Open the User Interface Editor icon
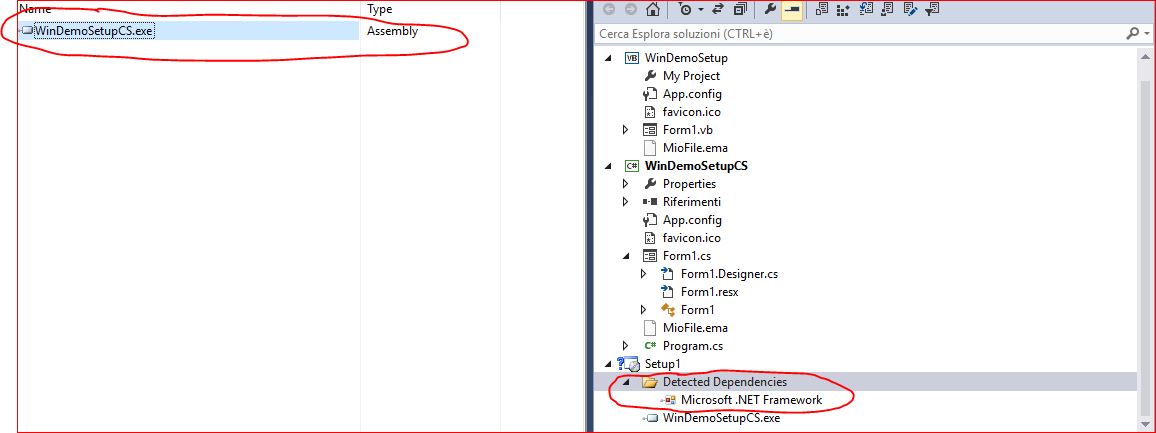Viewport: 1156px width, 433px height. [888, 10]
